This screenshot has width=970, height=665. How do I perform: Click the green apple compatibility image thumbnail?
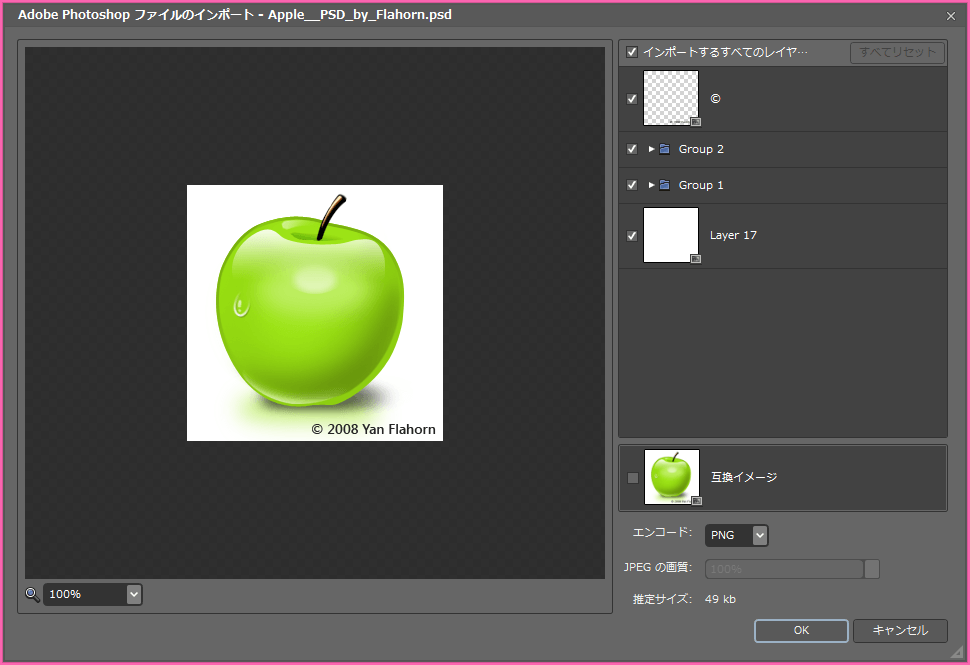pos(671,477)
